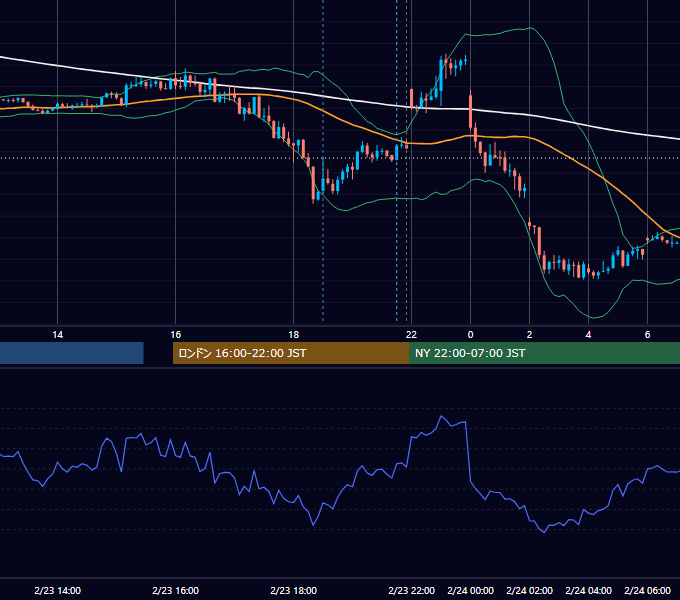The image size is (680, 600).
Task: Click the 0 hour label on price chart axis
Action: point(471,335)
